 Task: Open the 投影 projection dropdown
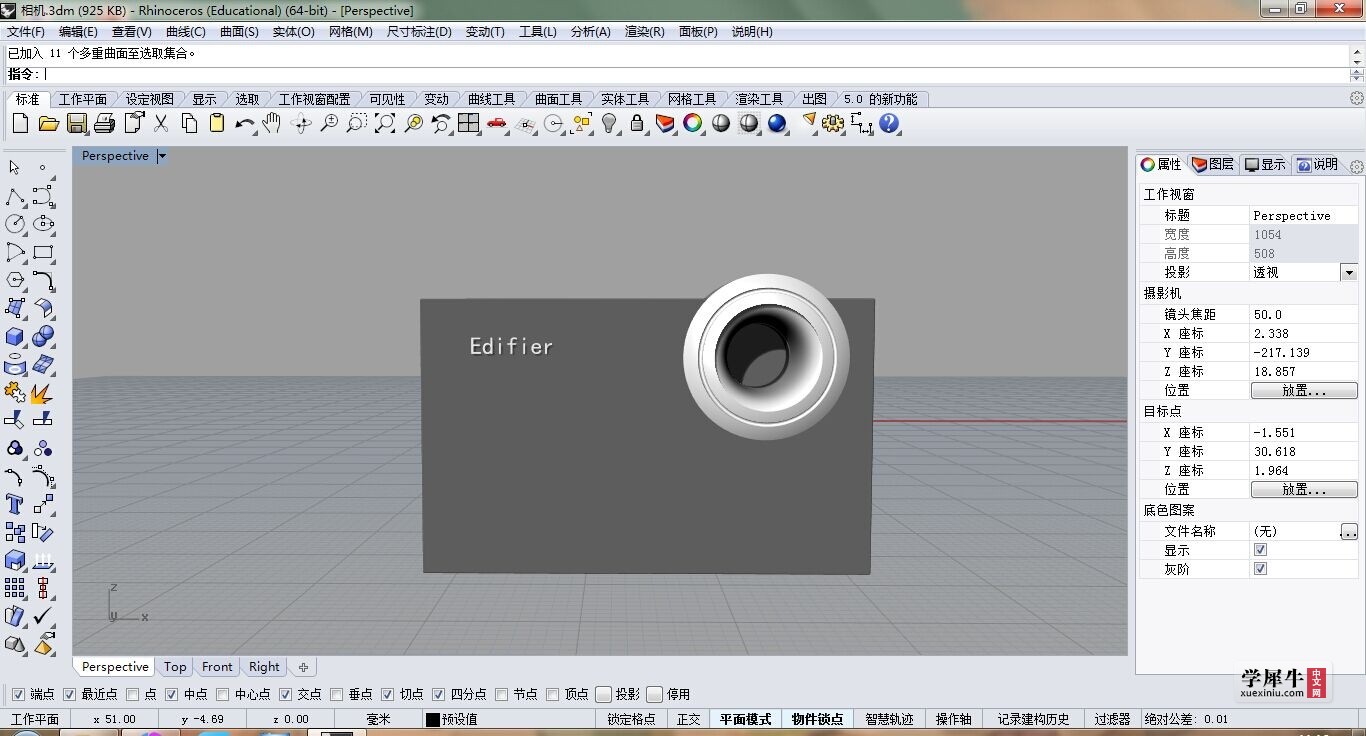pos(1348,272)
